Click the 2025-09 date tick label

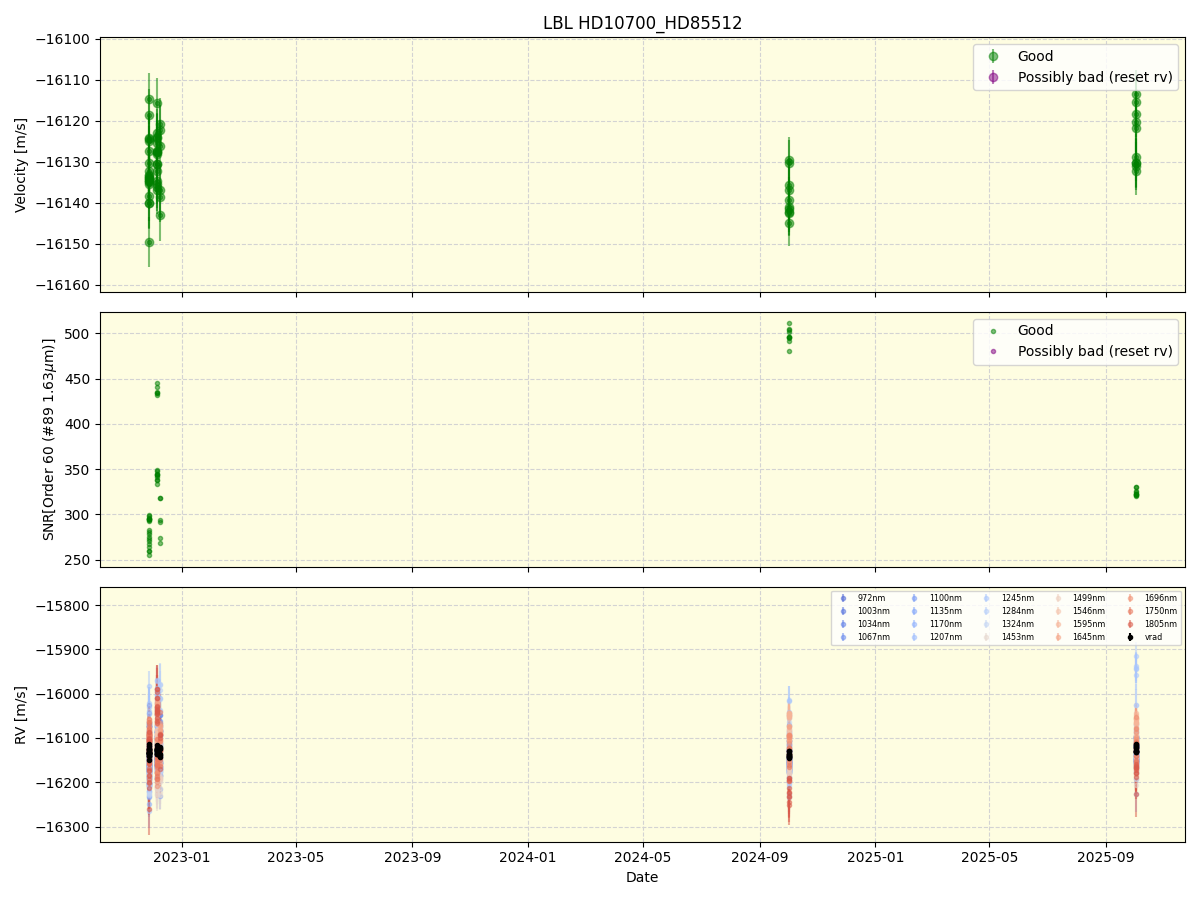point(1106,857)
